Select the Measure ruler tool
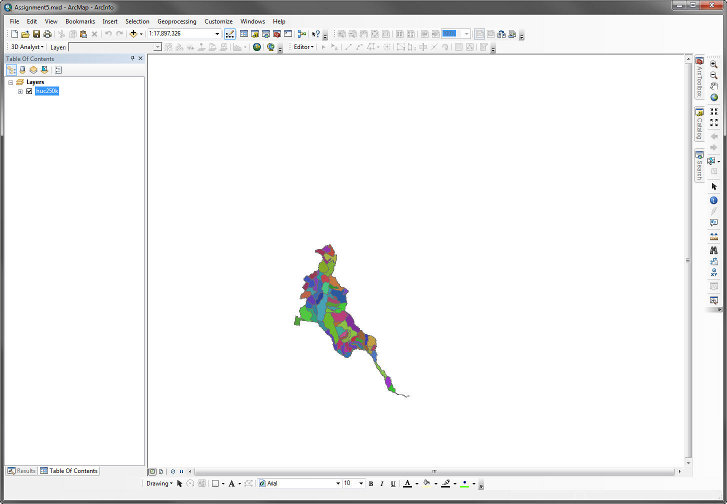This screenshot has width=727, height=504. tap(714, 236)
